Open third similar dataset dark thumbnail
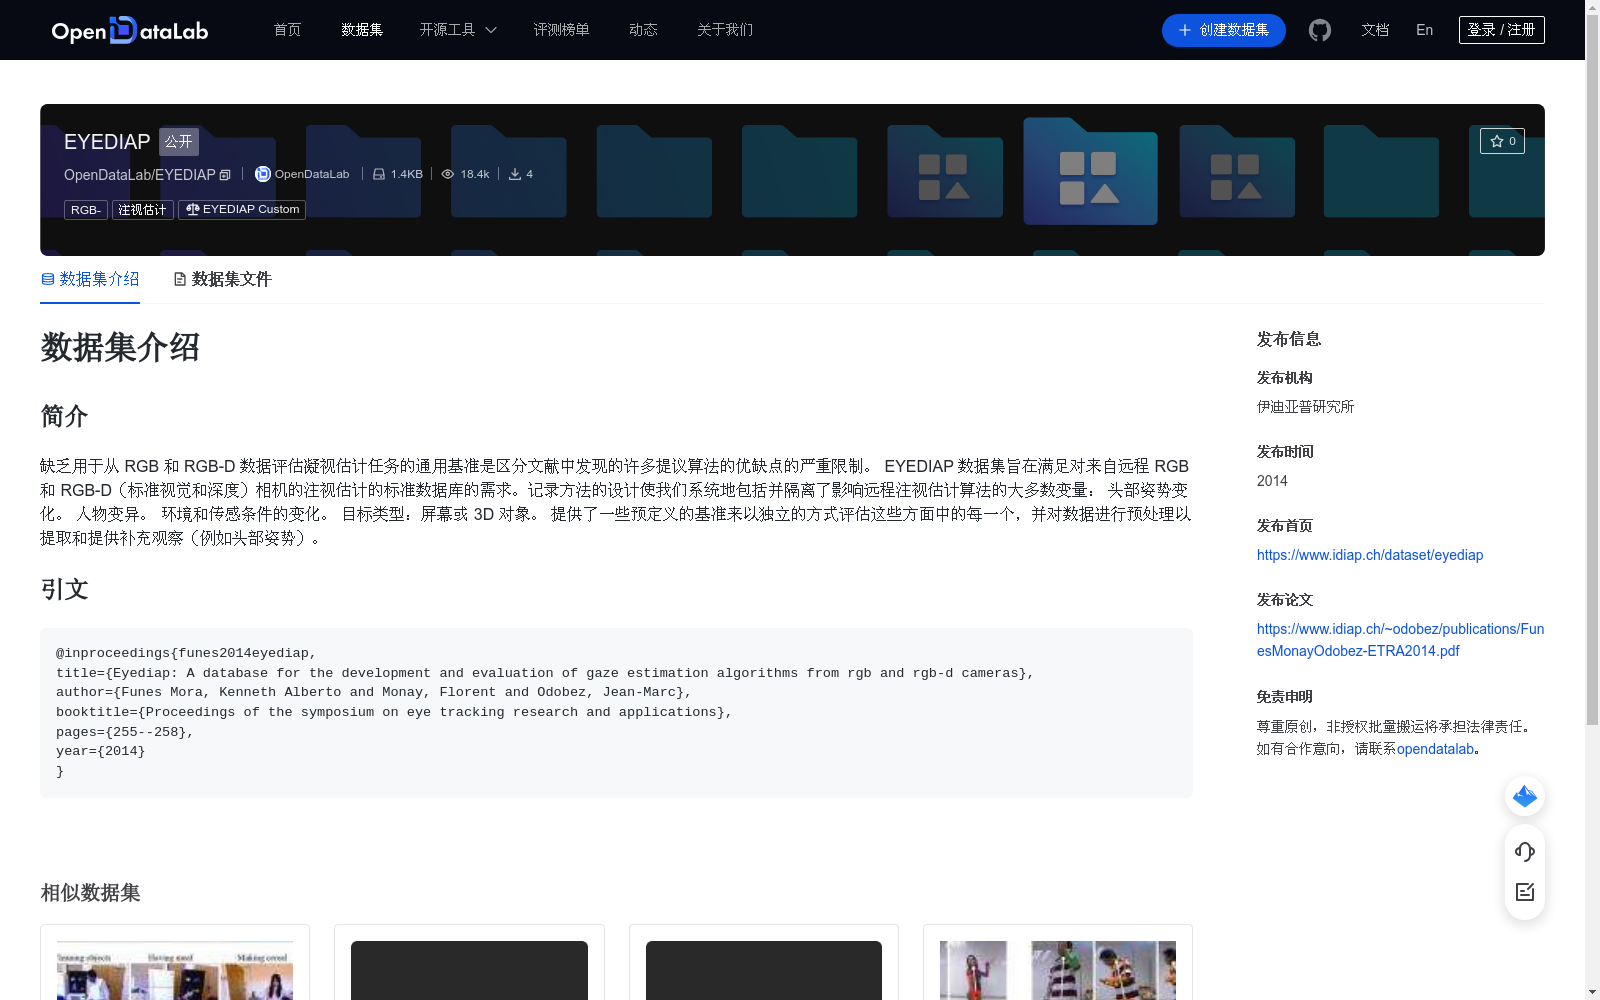Viewport: 1600px width, 1000px height. click(x=764, y=970)
